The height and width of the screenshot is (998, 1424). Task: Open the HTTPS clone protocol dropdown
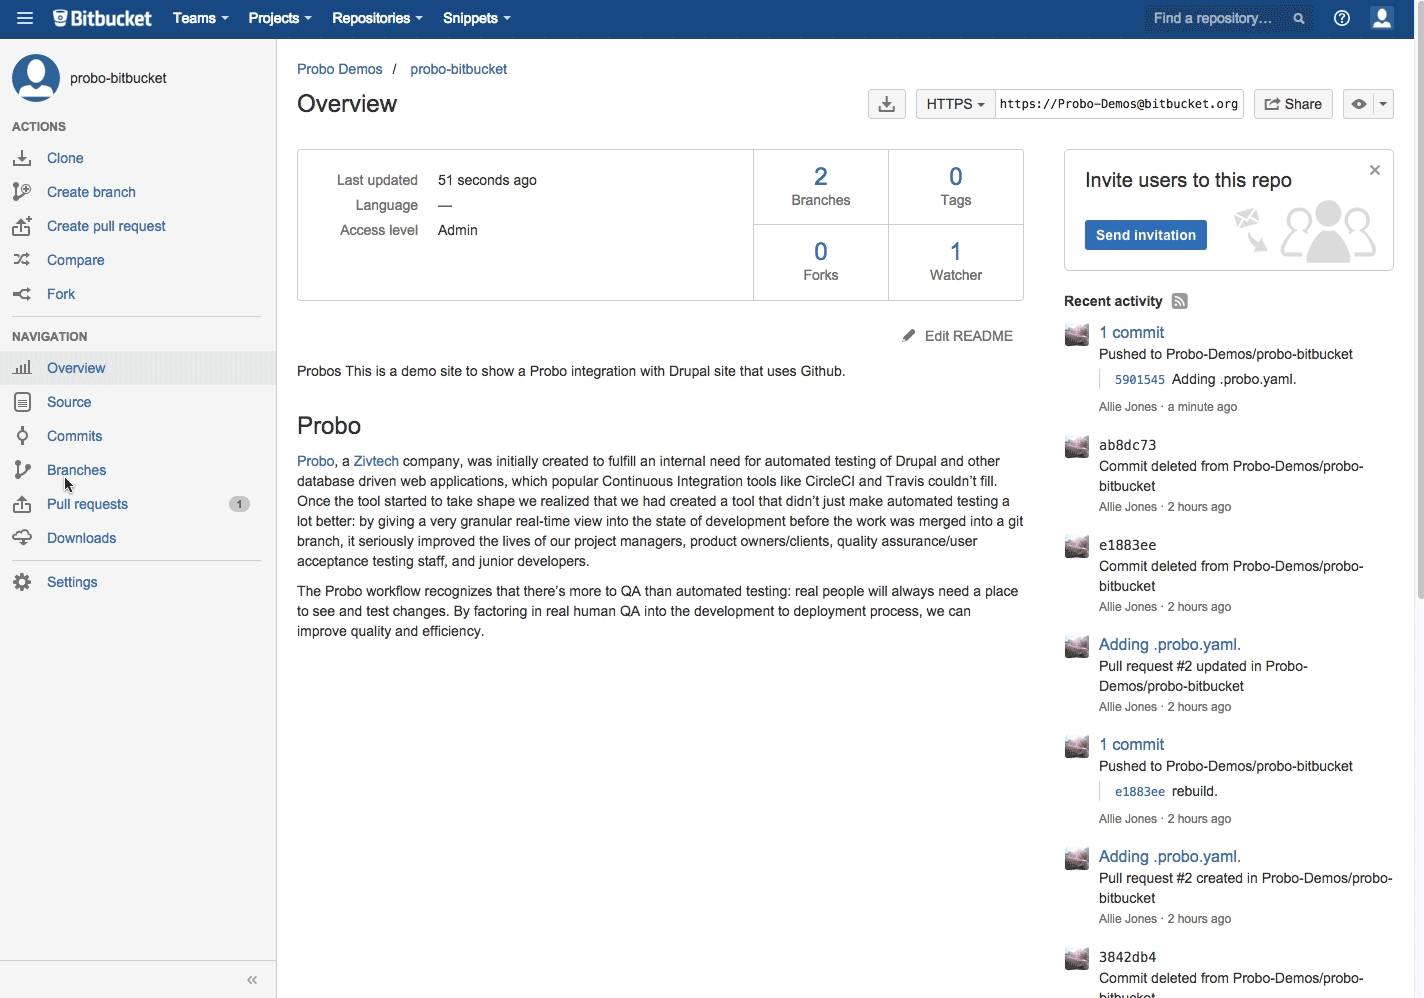954,104
